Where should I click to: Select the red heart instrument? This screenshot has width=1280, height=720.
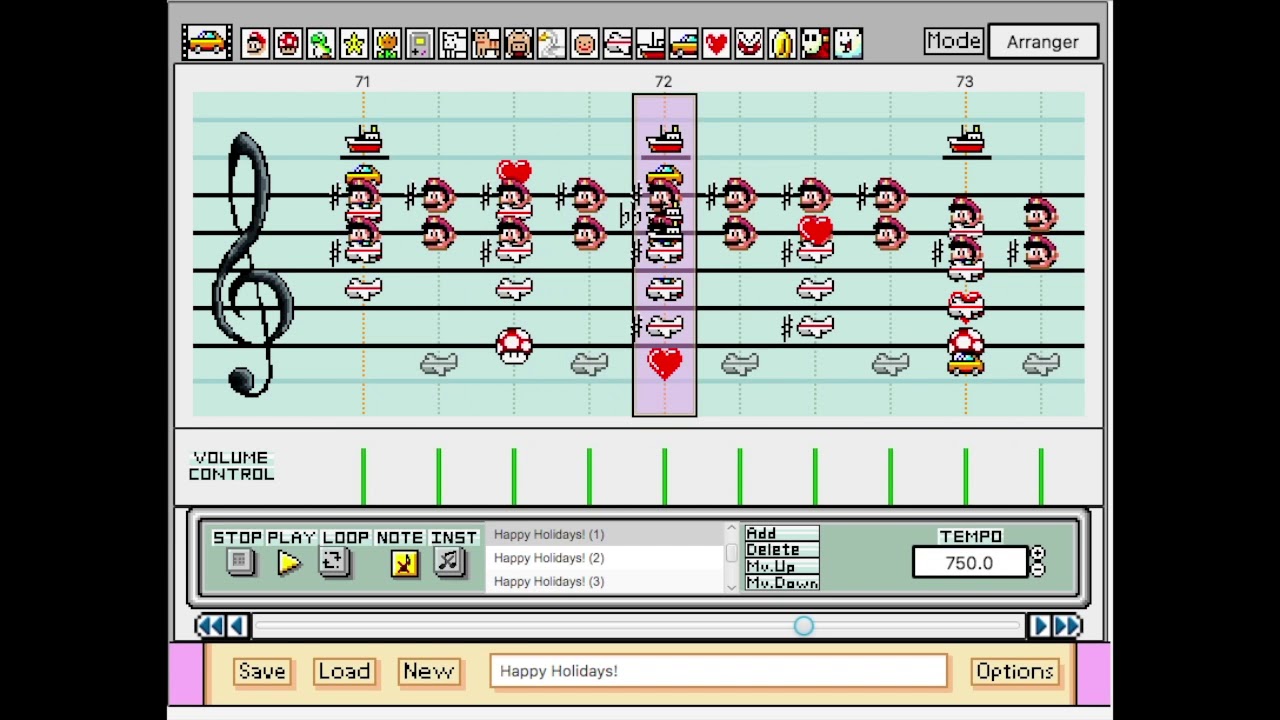pos(716,43)
